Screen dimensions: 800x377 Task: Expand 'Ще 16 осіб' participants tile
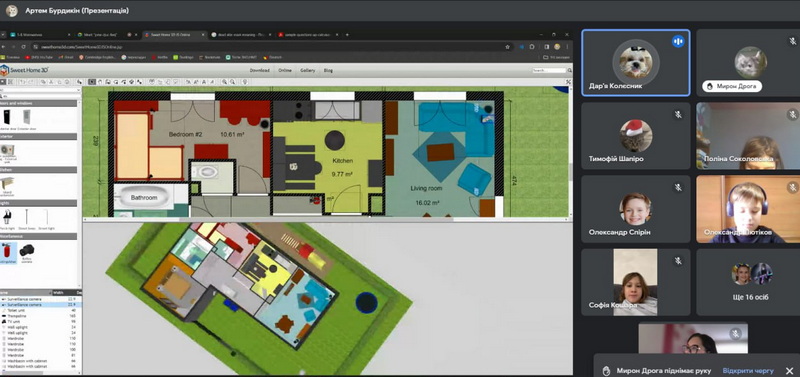point(749,282)
